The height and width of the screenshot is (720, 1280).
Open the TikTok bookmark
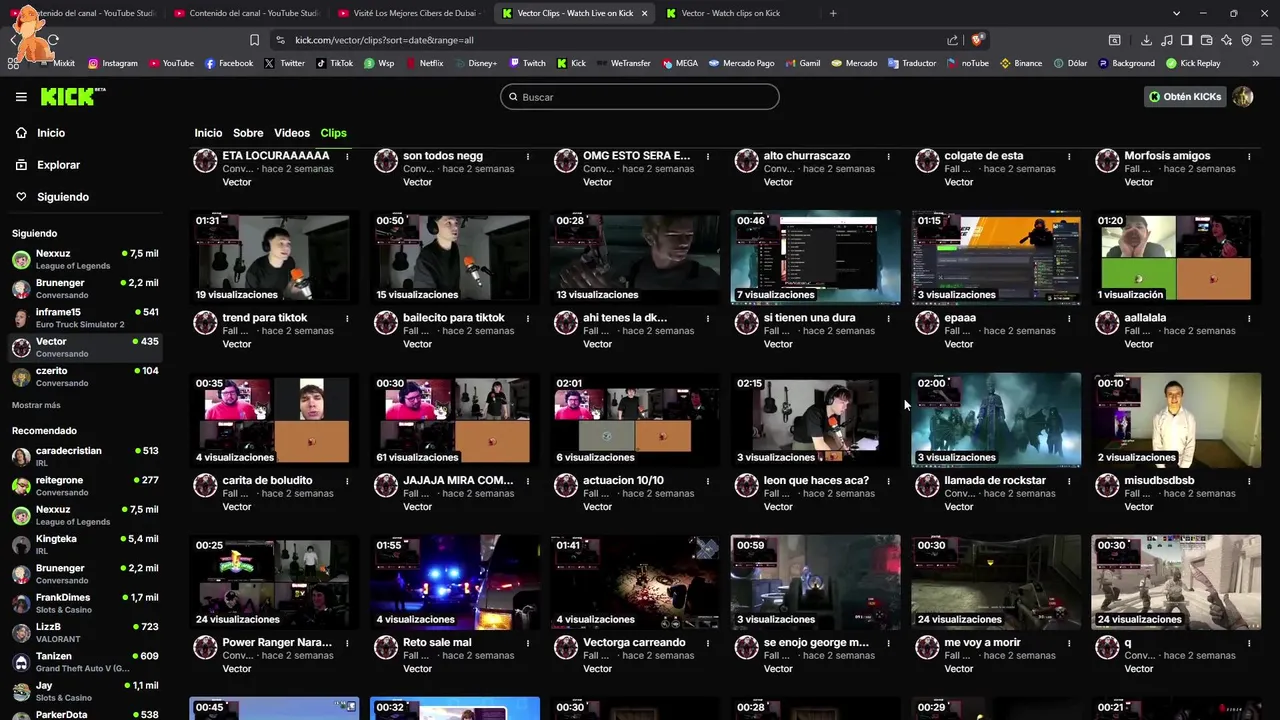click(x=335, y=63)
